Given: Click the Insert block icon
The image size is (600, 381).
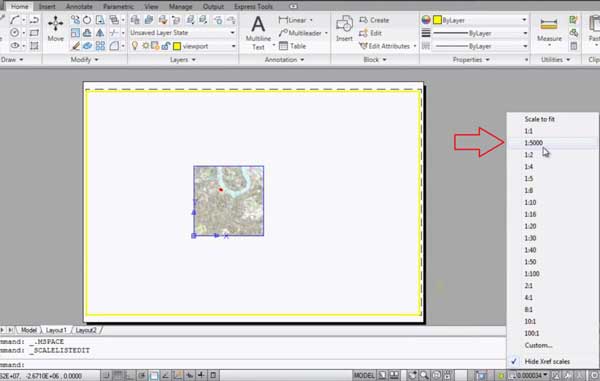Looking at the screenshot, I should coord(344,29).
